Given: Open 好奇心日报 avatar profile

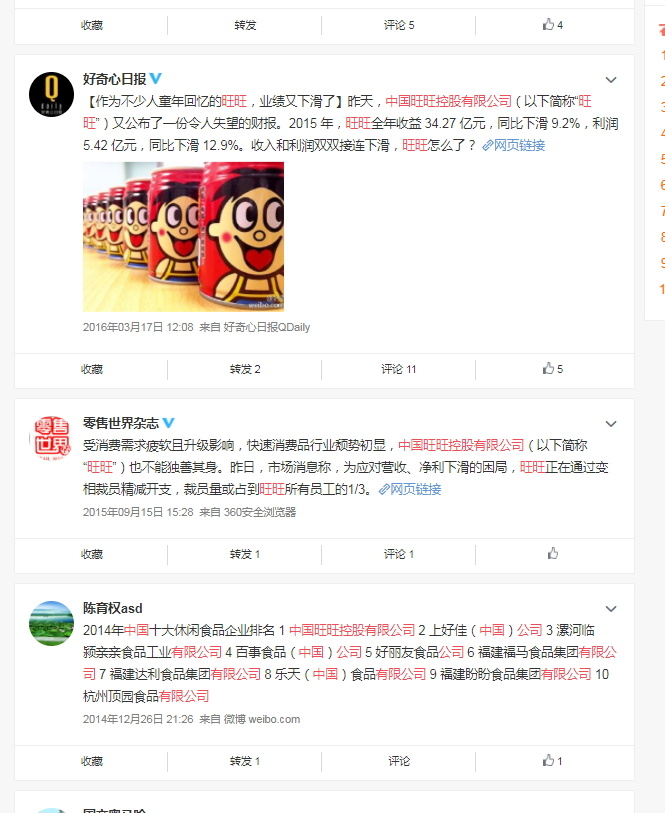Looking at the screenshot, I should [x=51, y=94].
